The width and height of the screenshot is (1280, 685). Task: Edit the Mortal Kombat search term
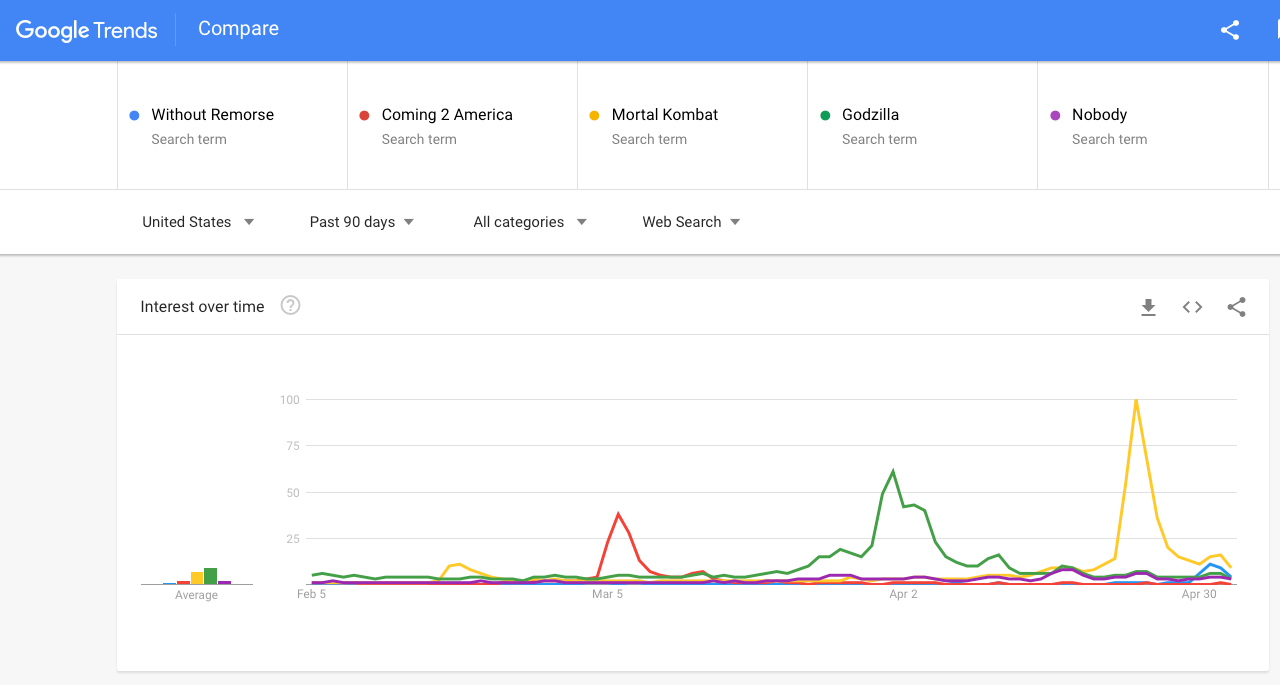pyautogui.click(x=692, y=126)
